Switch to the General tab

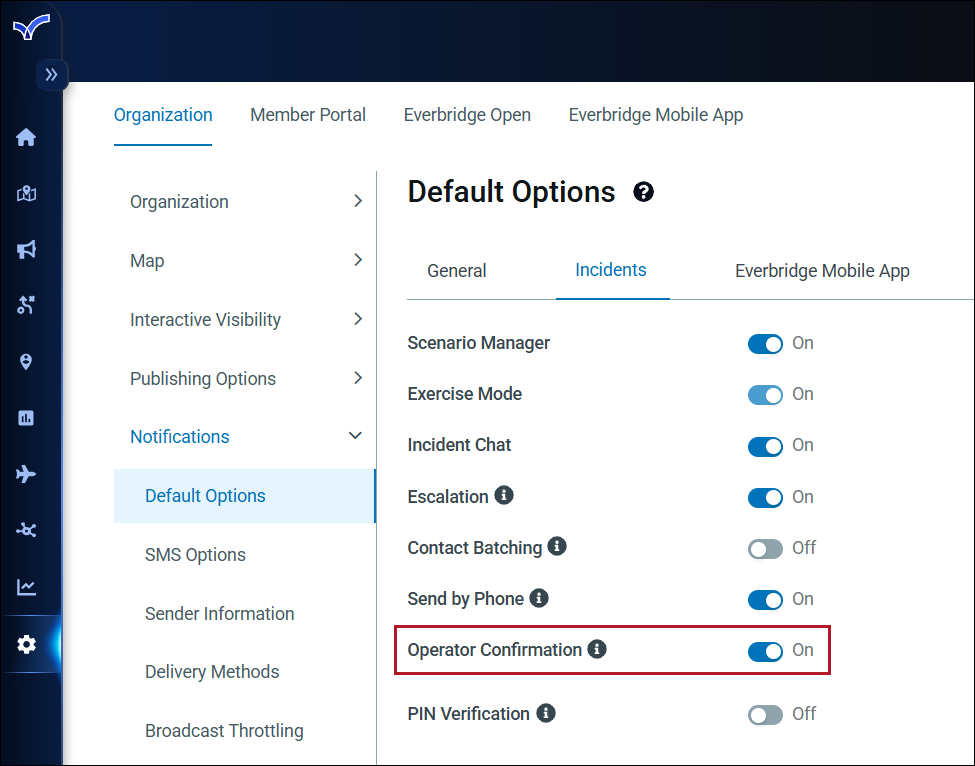point(457,271)
